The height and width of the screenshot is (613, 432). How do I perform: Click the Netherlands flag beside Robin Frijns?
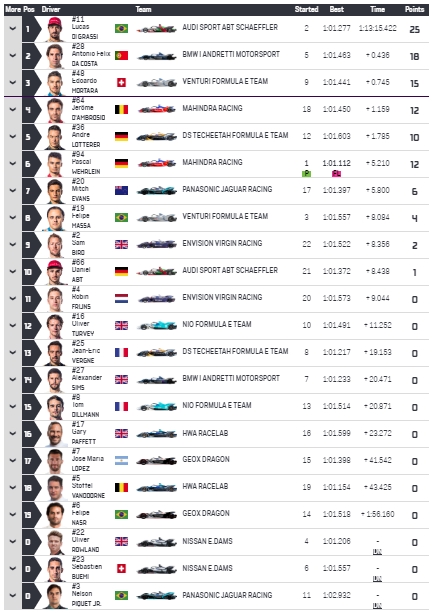click(x=121, y=299)
